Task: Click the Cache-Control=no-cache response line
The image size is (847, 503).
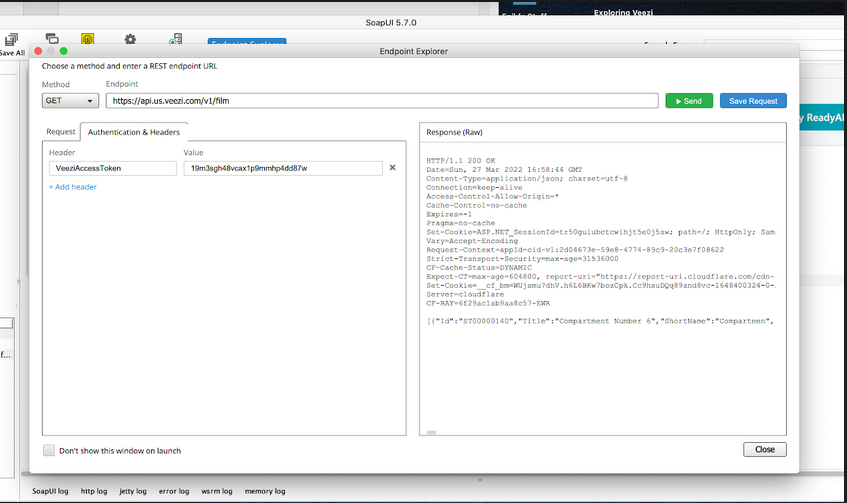Action: point(476,205)
